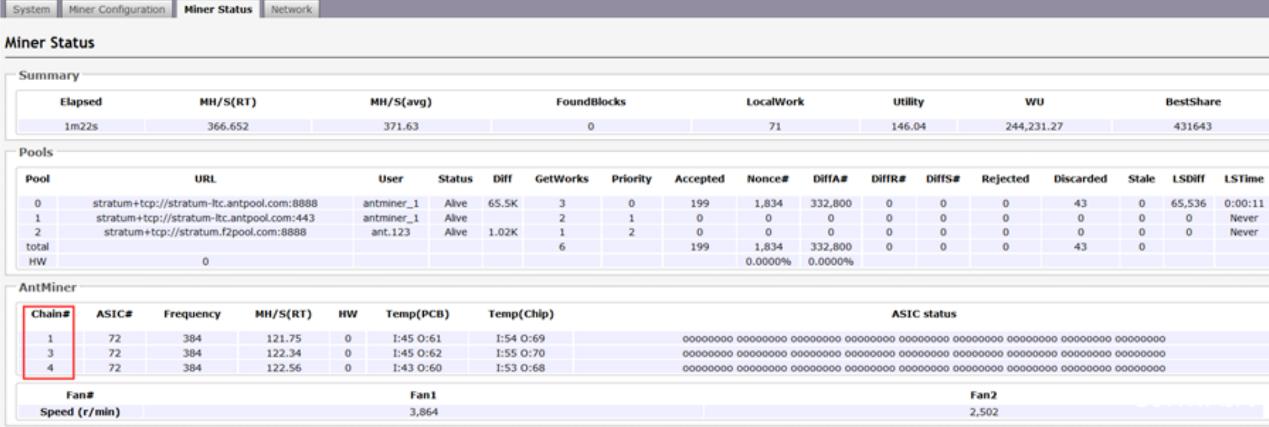The width and height of the screenshot is (1269, 427).
Task: Select chain 1 row number
Action: pyautogui.click(x=49, y=340)
